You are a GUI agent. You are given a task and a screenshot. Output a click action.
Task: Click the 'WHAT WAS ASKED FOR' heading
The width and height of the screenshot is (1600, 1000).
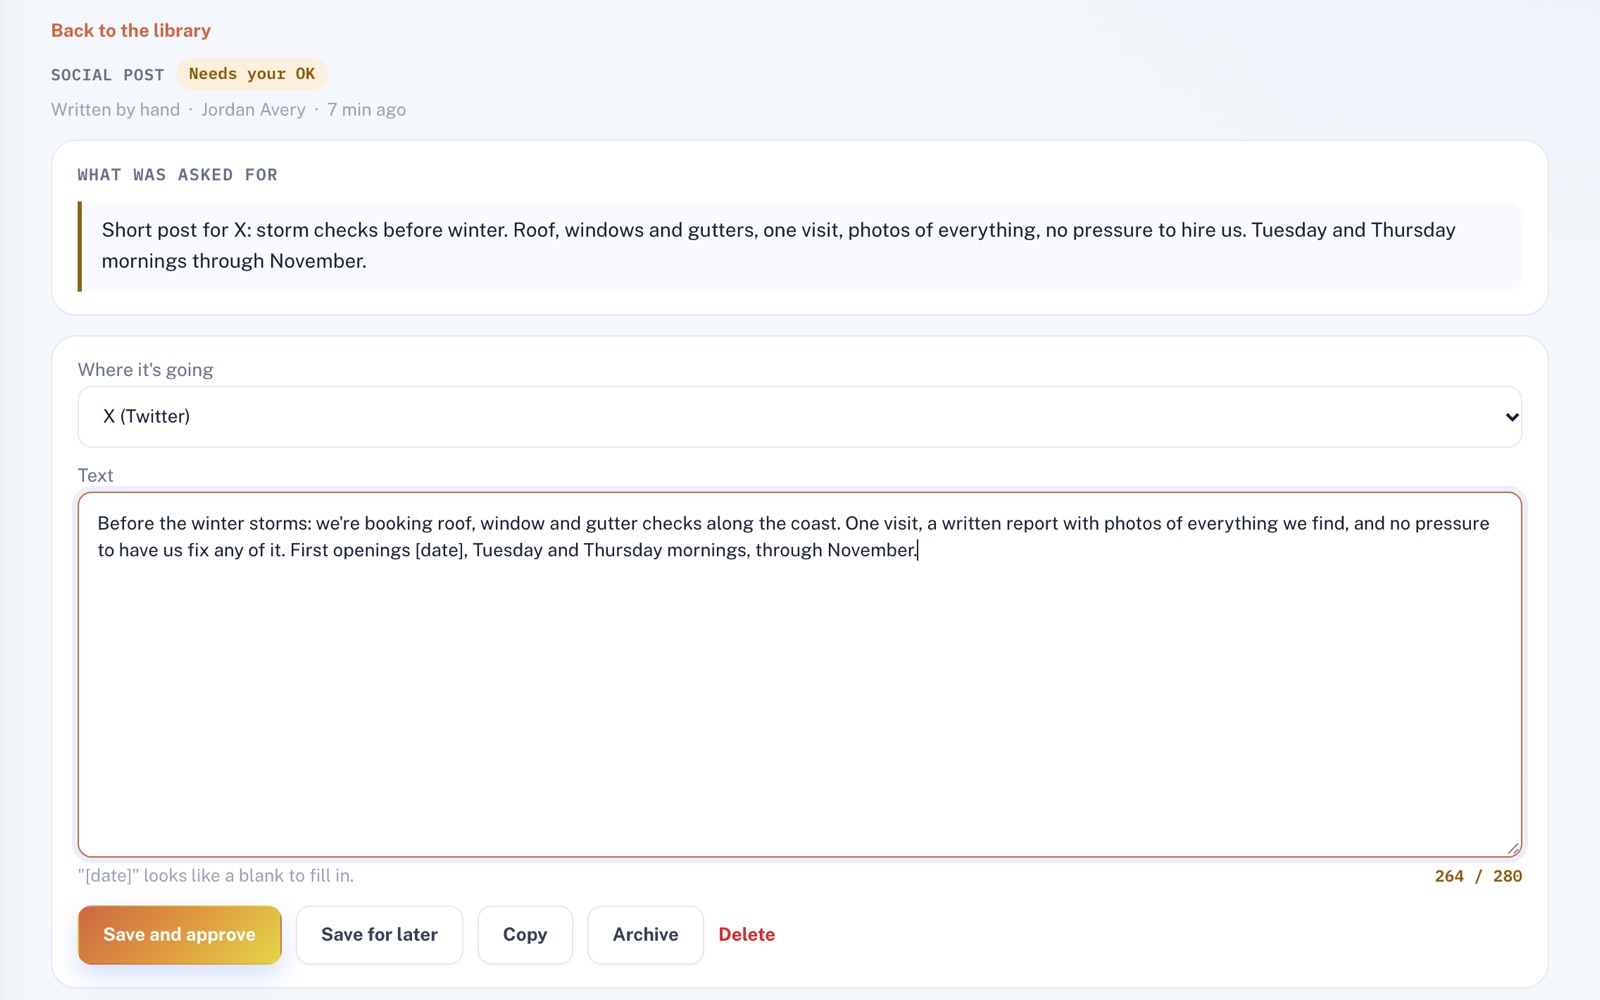point(178,175)
